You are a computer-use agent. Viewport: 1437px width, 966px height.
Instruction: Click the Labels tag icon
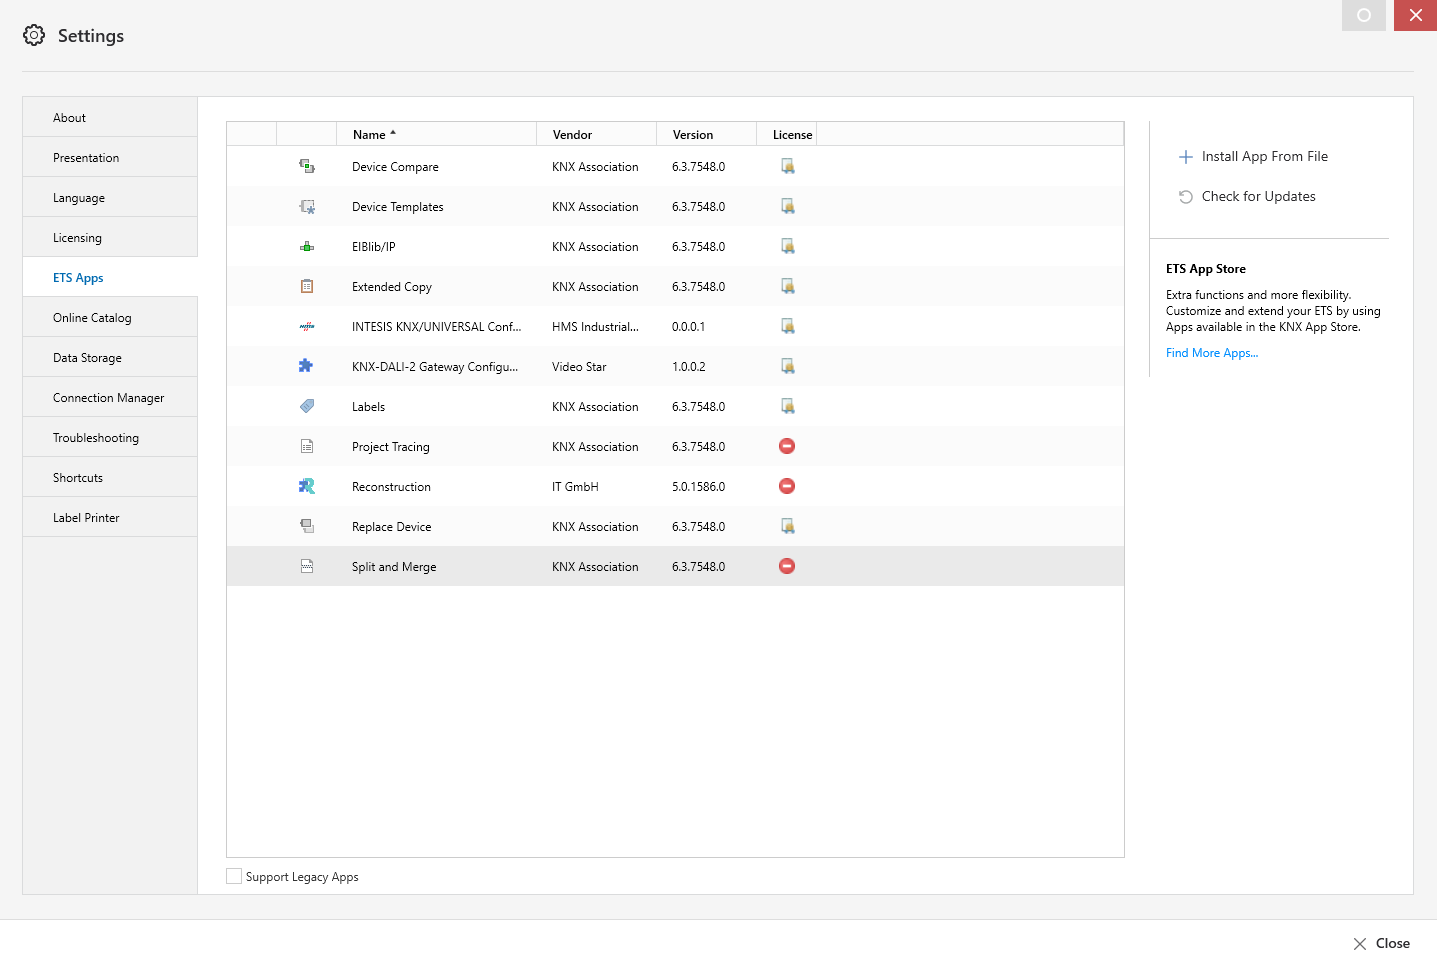point(307,406)
